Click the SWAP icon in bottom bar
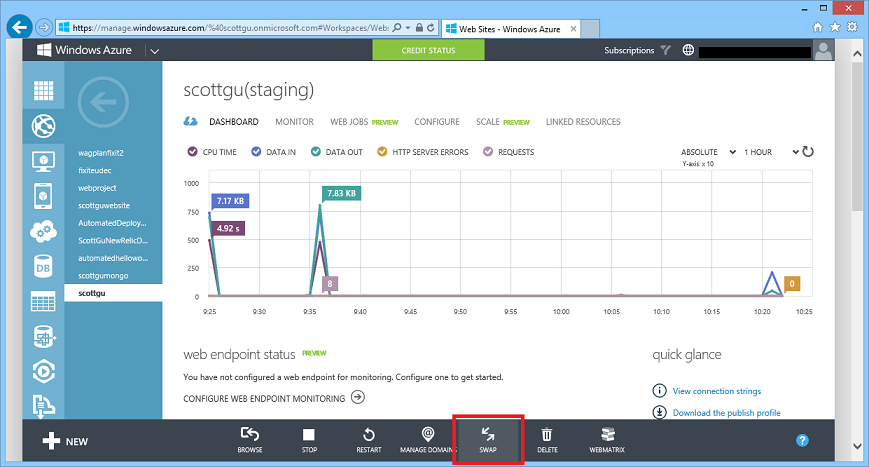This screenshot has width=869, height=467. (x=488, y=434)
